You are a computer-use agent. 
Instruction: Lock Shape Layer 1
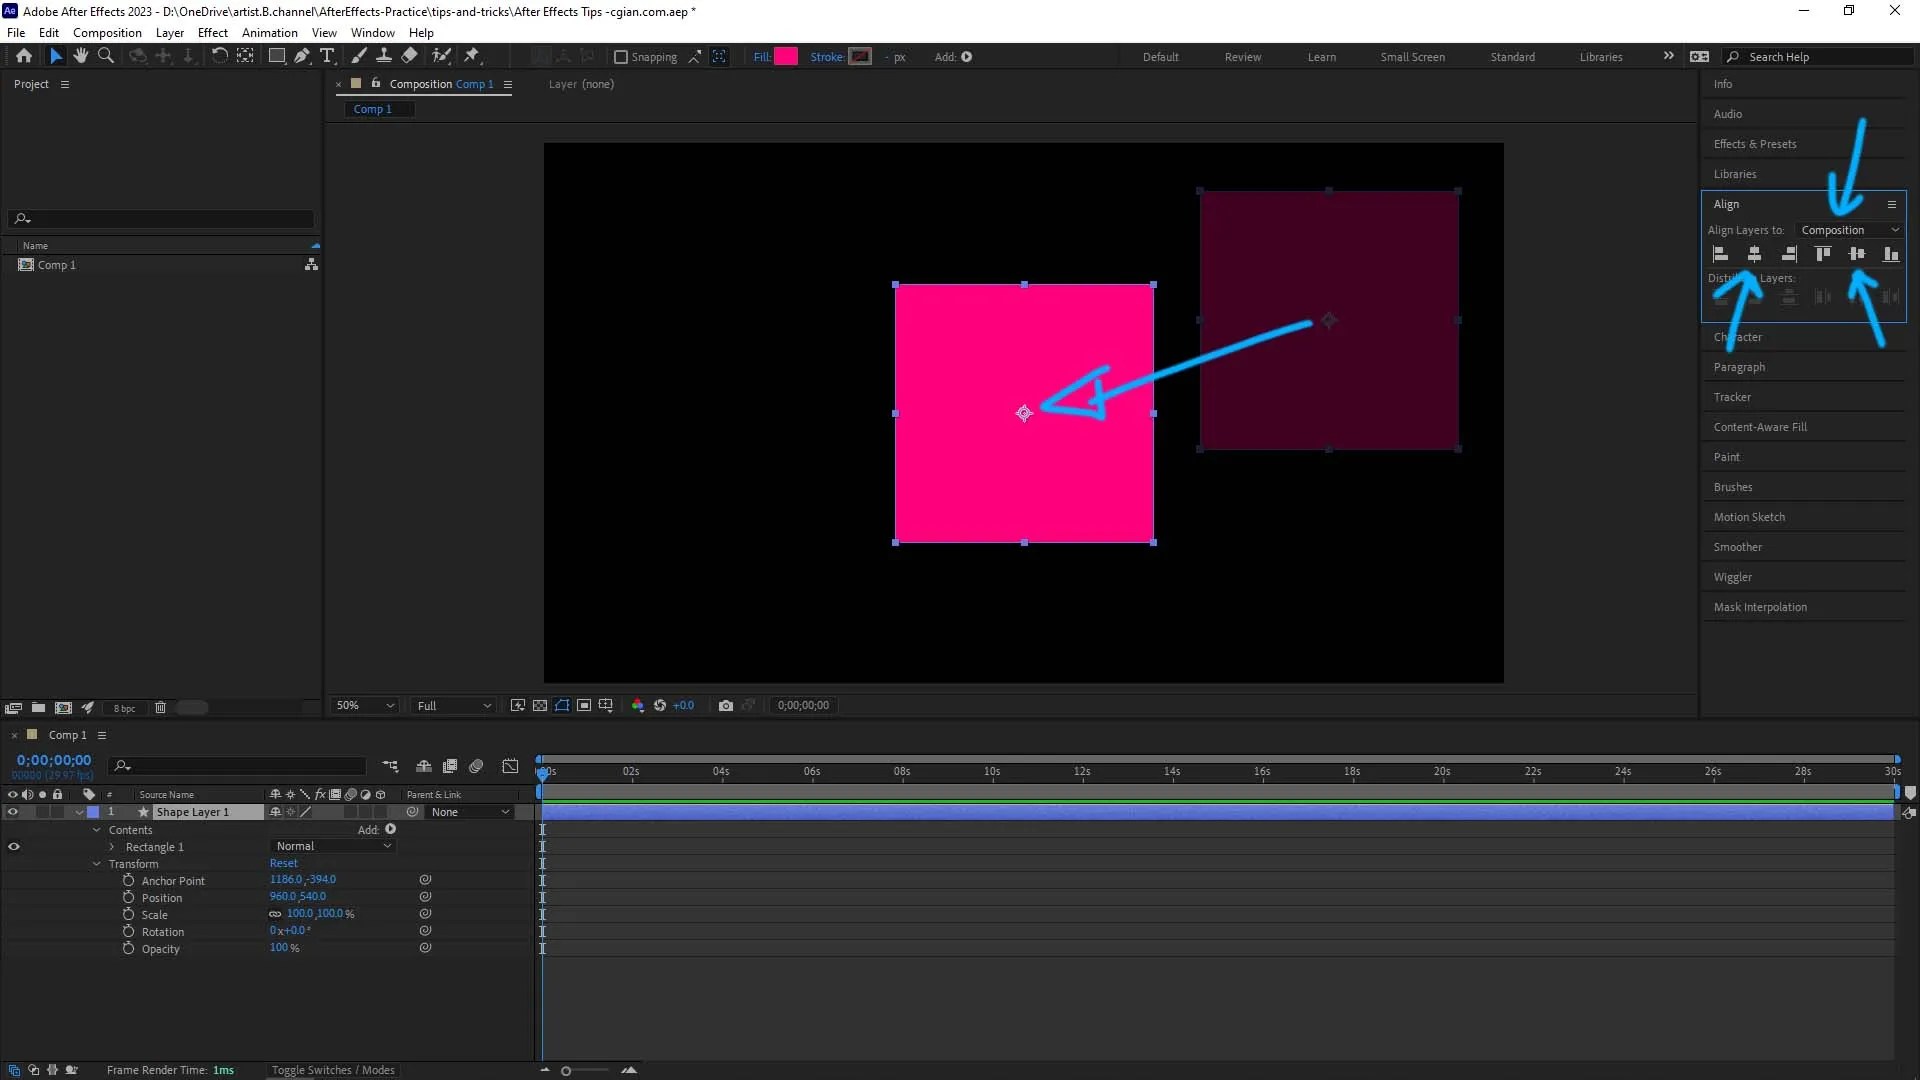tap(58, 812)
